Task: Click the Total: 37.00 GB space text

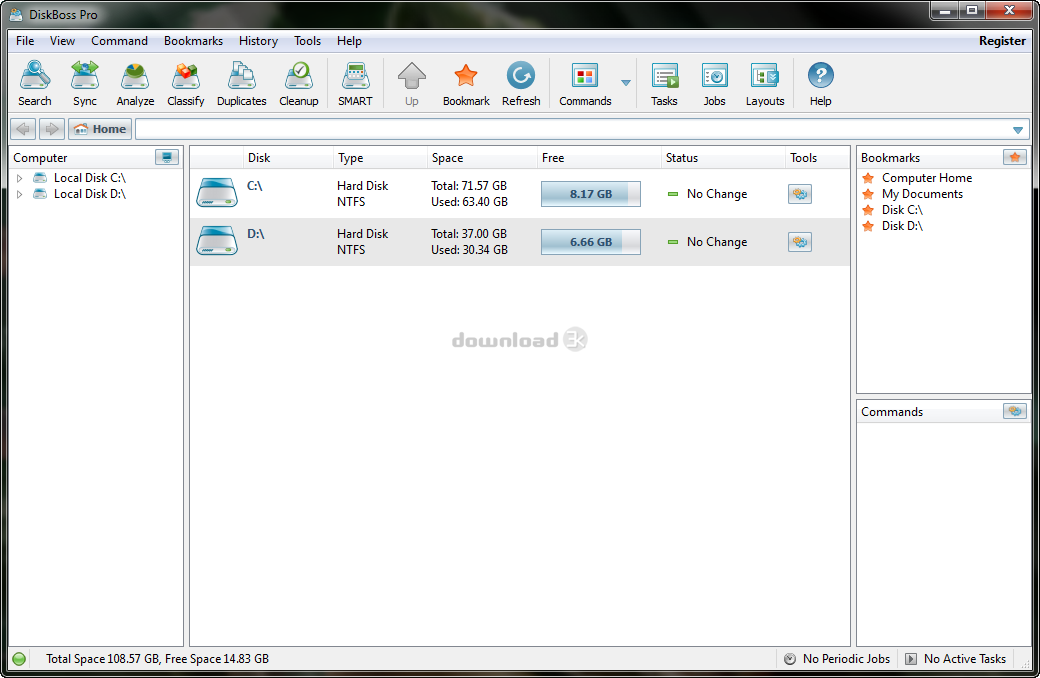Action: pos(469,234)
